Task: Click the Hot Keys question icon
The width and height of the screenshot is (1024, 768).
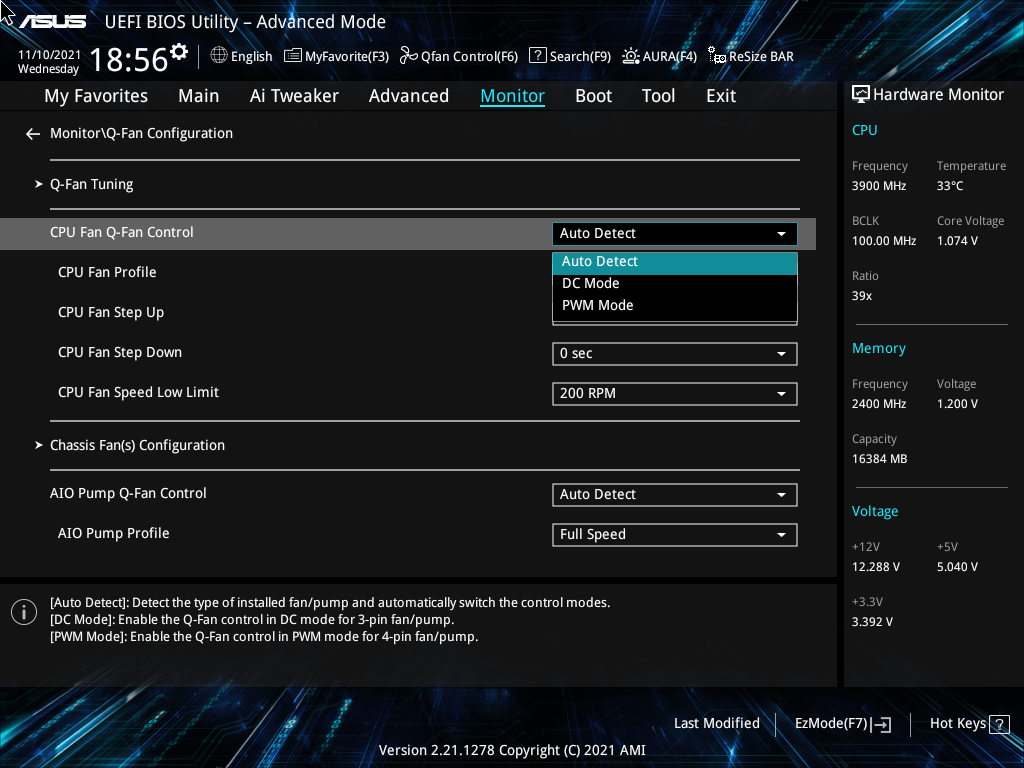Action: 999,724
